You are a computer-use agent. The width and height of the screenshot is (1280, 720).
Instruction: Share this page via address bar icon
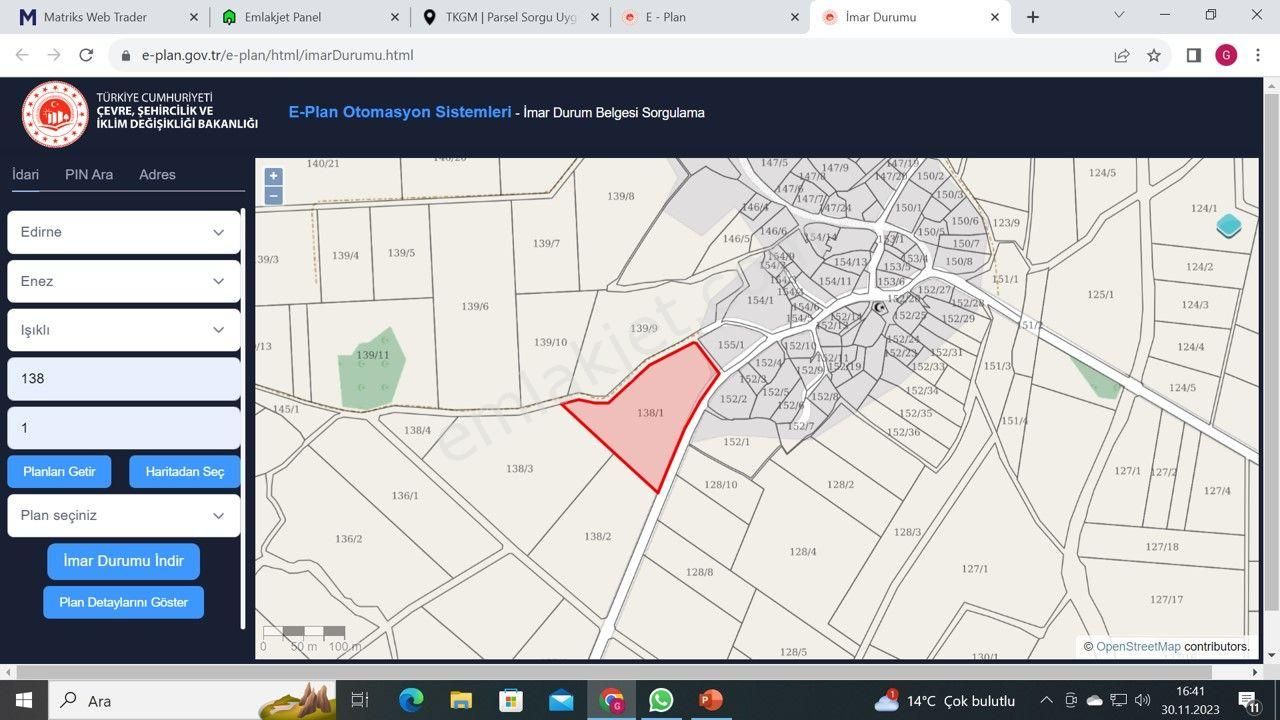click(x=1122, y=55)
